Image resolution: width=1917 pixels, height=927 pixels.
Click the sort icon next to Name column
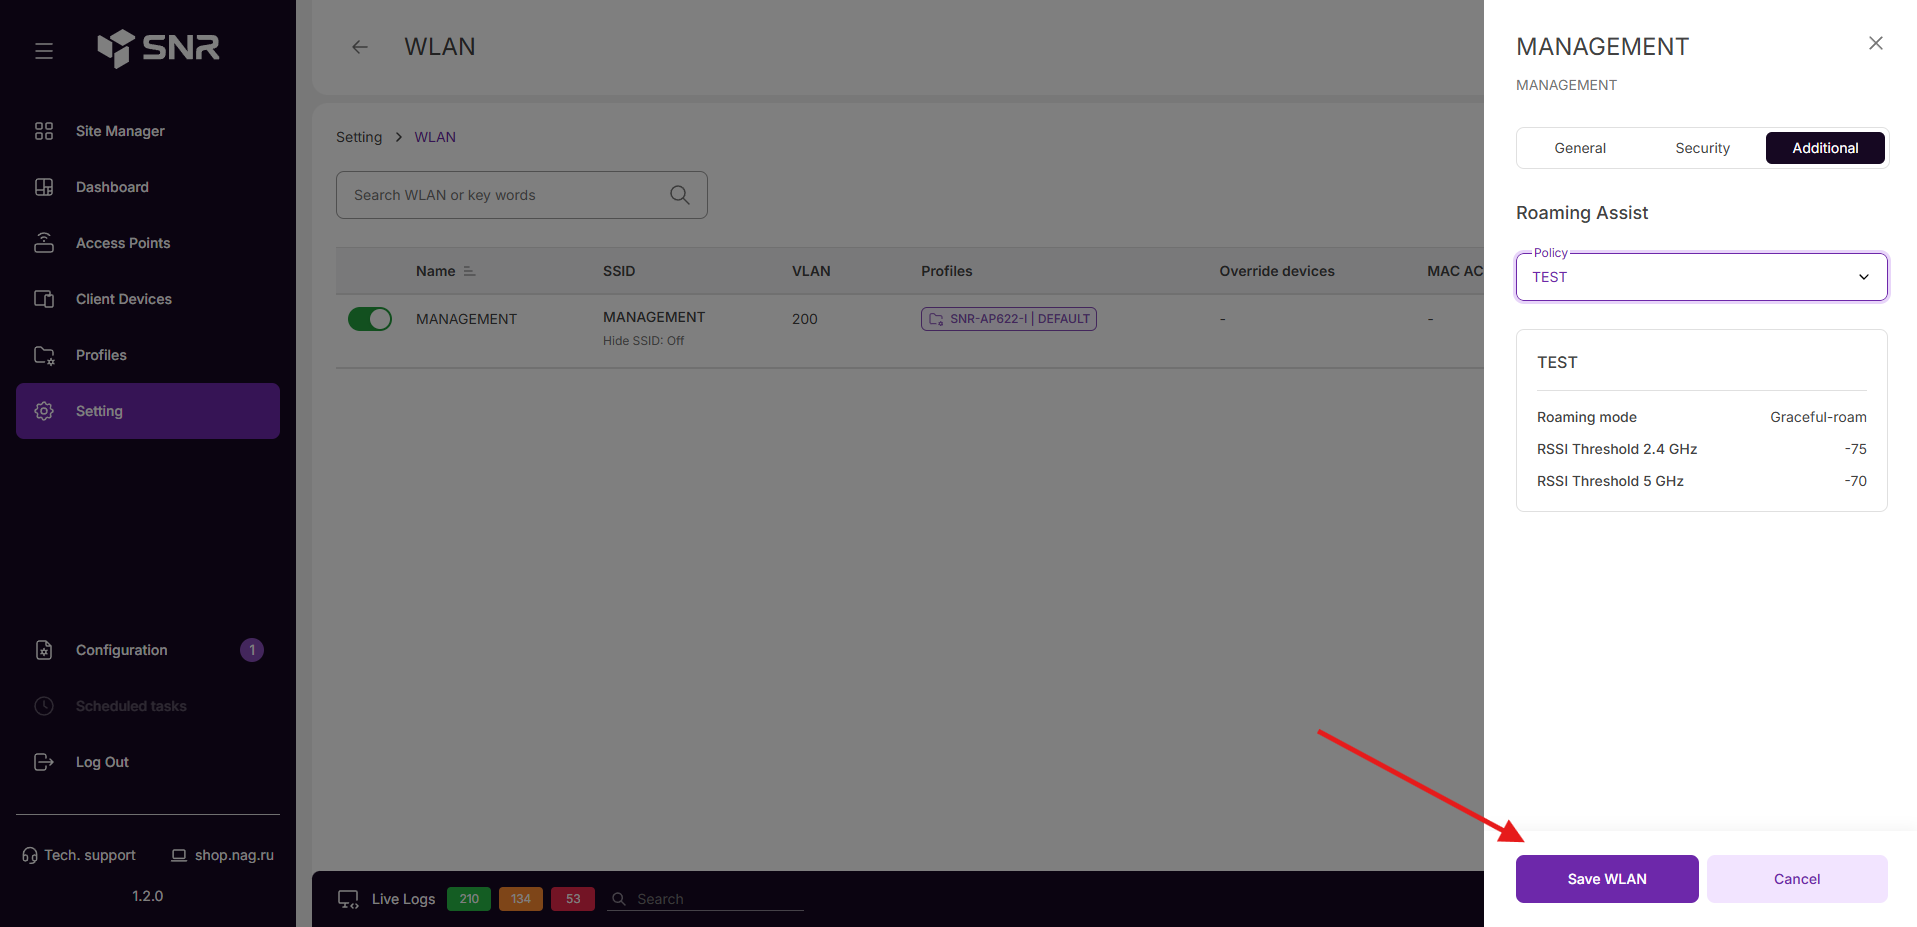[x=469, y=271]
